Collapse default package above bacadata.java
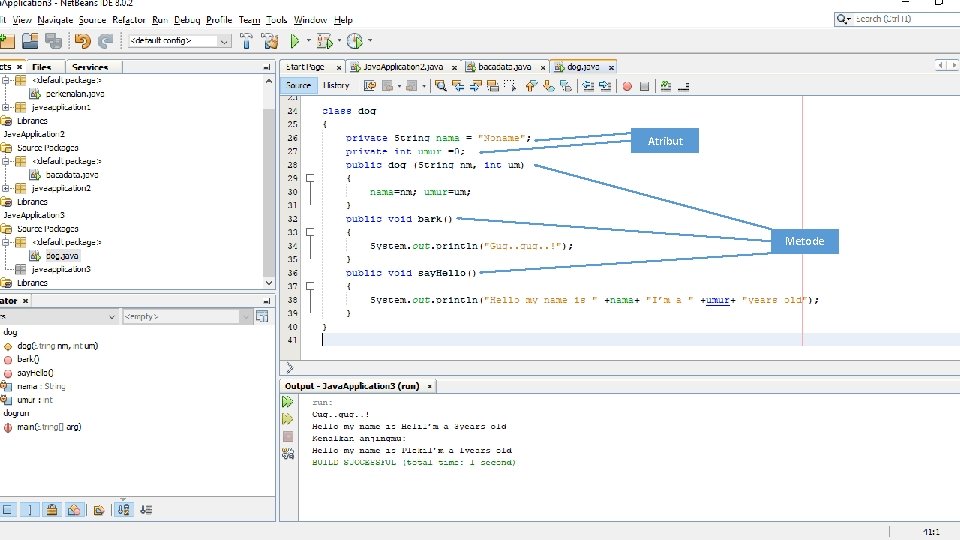This screenshot has width=960, height=540. 6,161
